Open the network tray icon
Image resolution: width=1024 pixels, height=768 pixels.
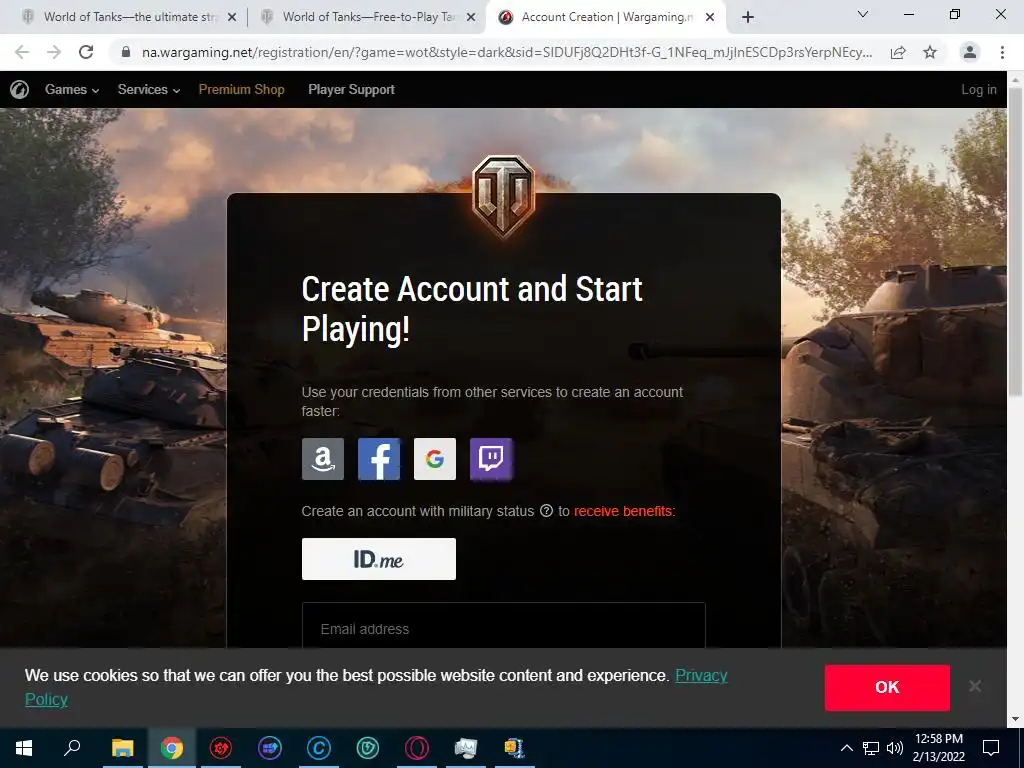click(x=871, y=748)
